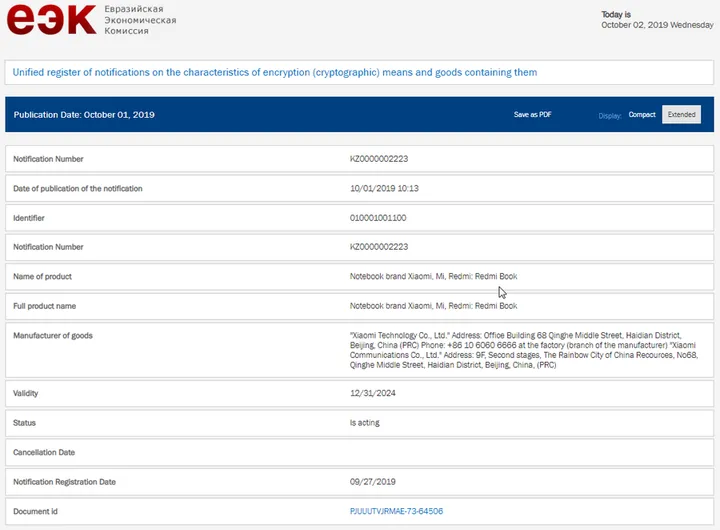
Task: Click Save as PDF
Action: tap(532, 114)
